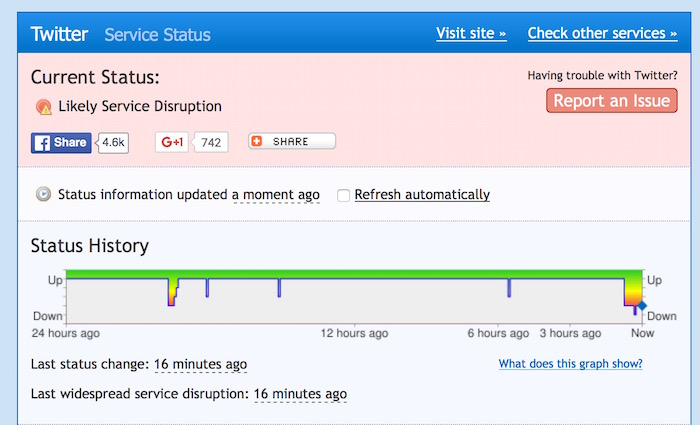Click the green Up band in graph
This screenshot has height=425, width=700.
click(x=400, y=274)
